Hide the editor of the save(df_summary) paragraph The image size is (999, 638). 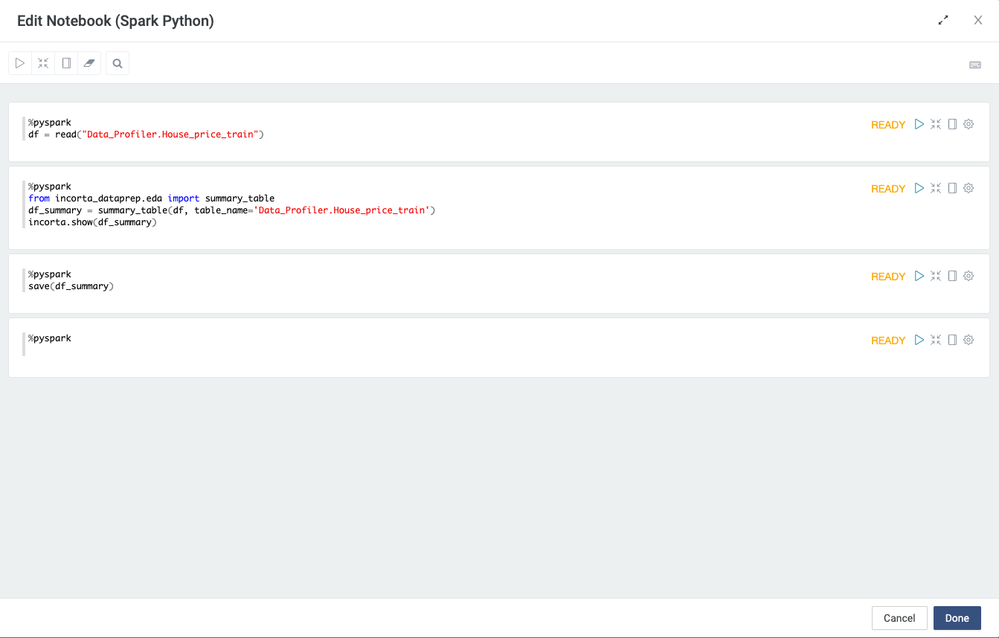coord(936,277)
